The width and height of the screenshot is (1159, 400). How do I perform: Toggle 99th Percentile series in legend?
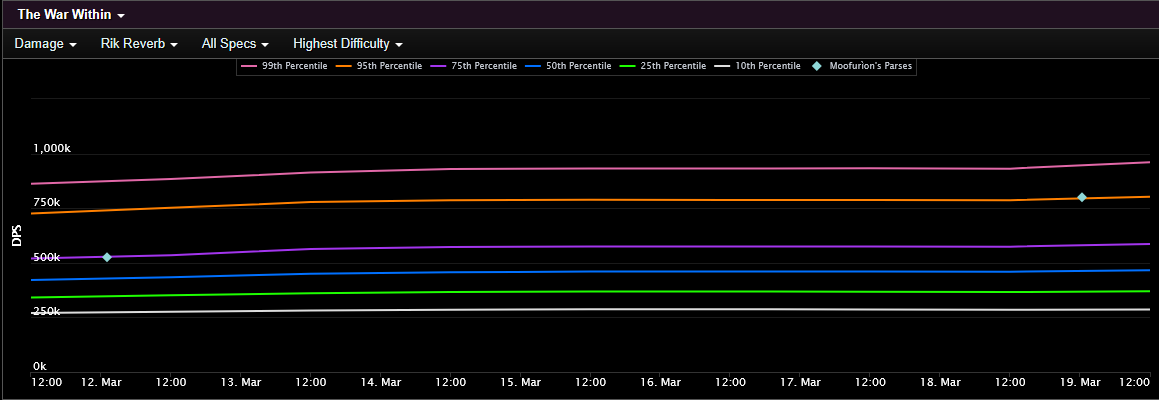(x=283, y=66)
